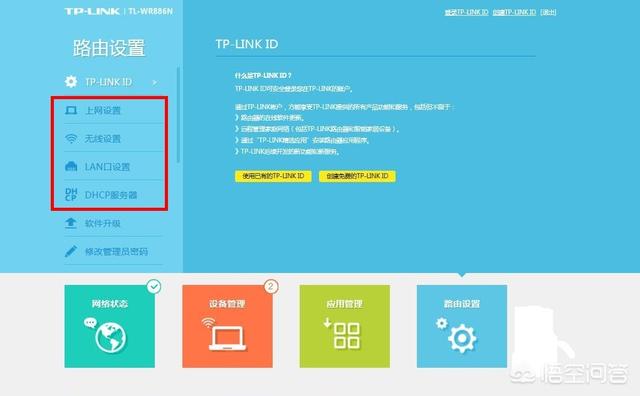Click the 创建TP-LINK ID header link
Image resolution: width=640 pixels, height=396 pixels.
[514, 12]
